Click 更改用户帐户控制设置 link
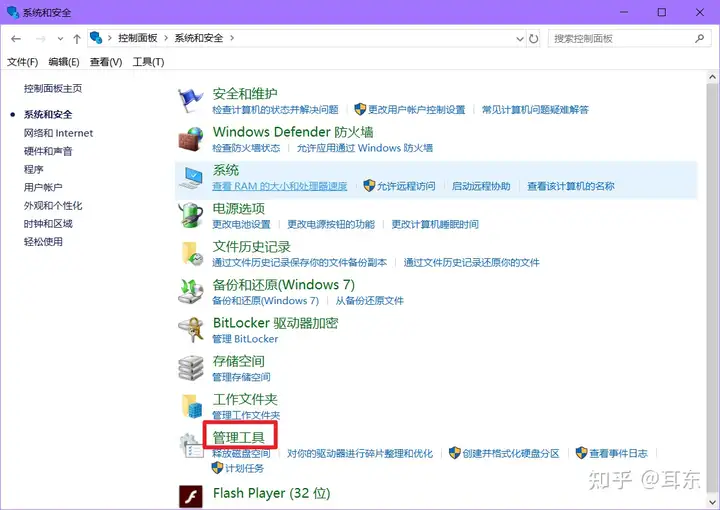This screenshot has width=720, height=510. (416, 110)
